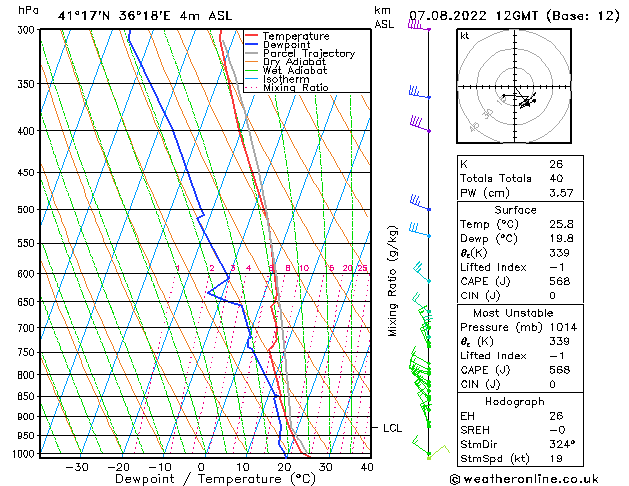Click the '700' pressure level label

28,328
